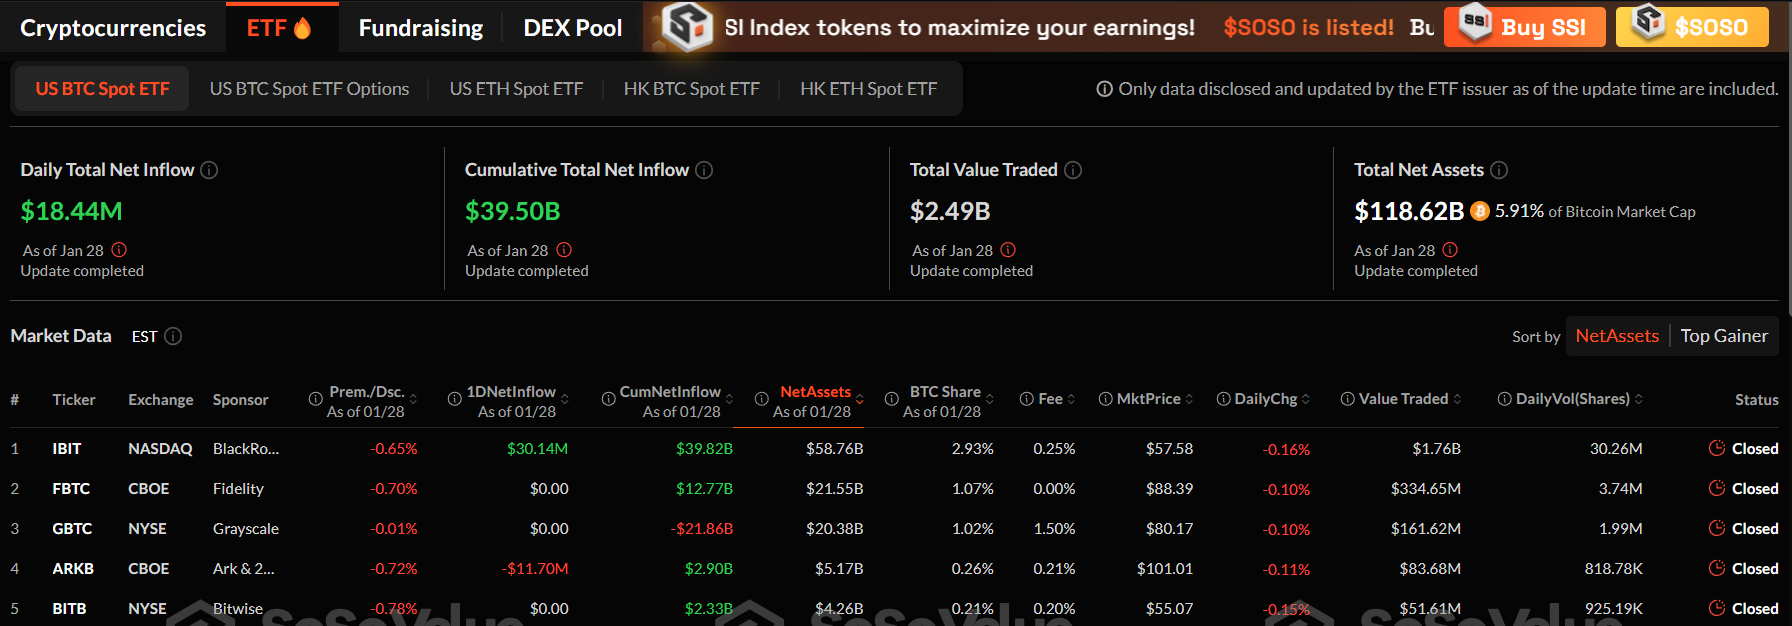Open the GBTC ticker link
This screenshot has width=1792, height=626.
click(x=72, y=528)
